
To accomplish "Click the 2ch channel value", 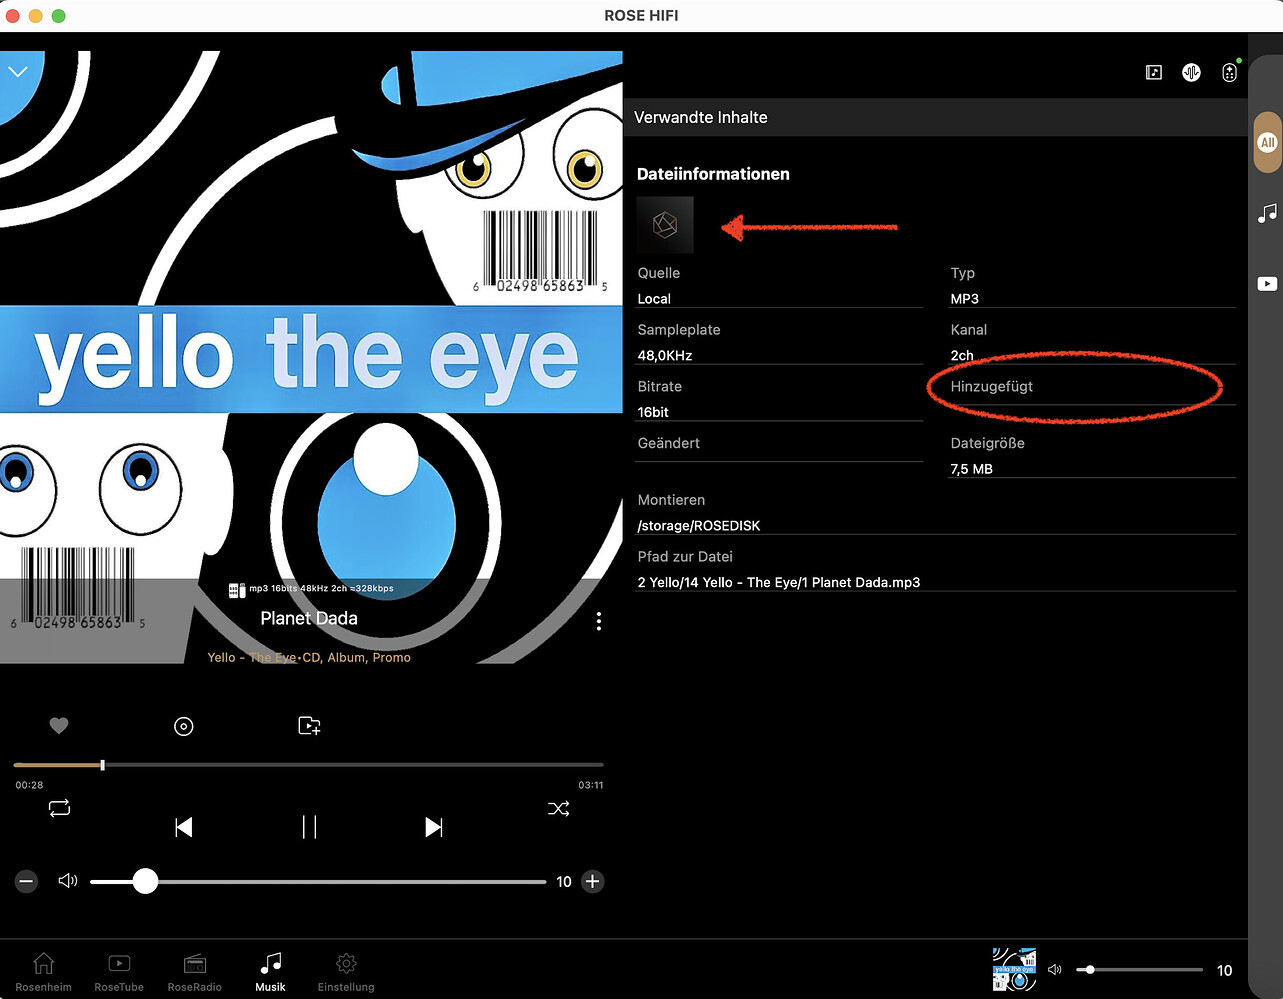I will tap(962, 355).
